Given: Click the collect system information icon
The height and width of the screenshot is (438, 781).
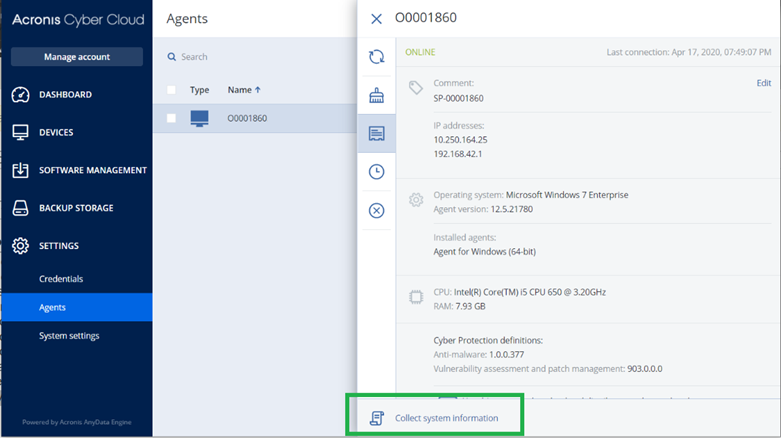Looking at the screenshot, I should click(377, 418).
